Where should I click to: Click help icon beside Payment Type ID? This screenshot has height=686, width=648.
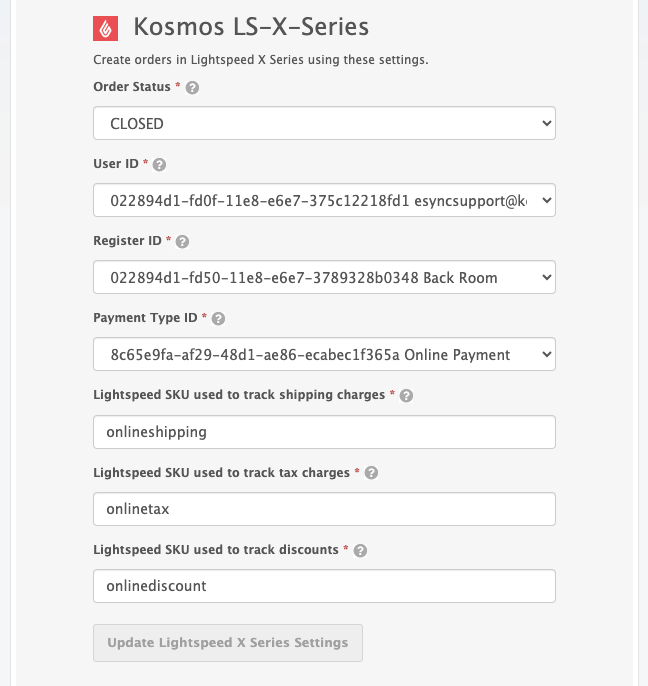tap(219, 318)
